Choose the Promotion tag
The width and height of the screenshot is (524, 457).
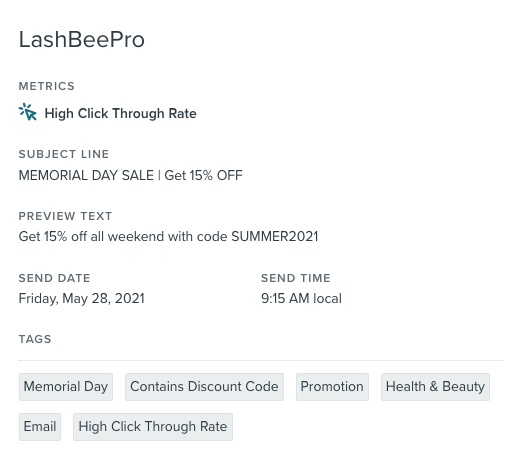coord(332,387)
